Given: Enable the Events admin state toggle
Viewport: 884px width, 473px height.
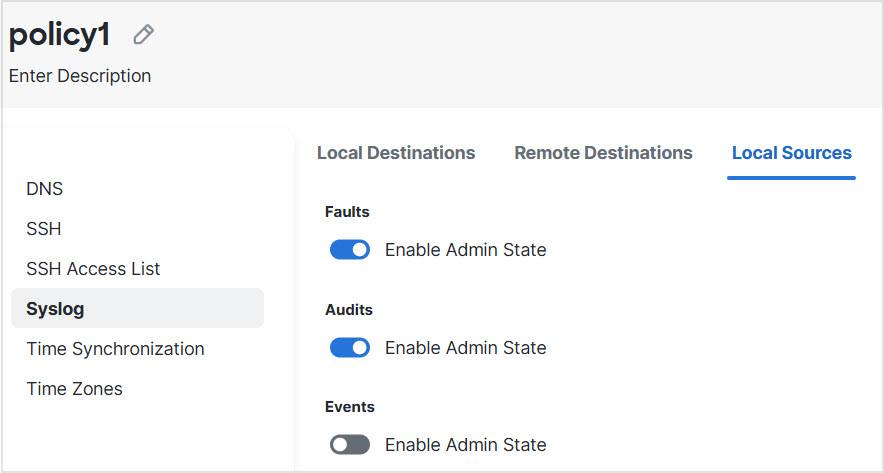Looking at the screenshot, I should point(350,445).
